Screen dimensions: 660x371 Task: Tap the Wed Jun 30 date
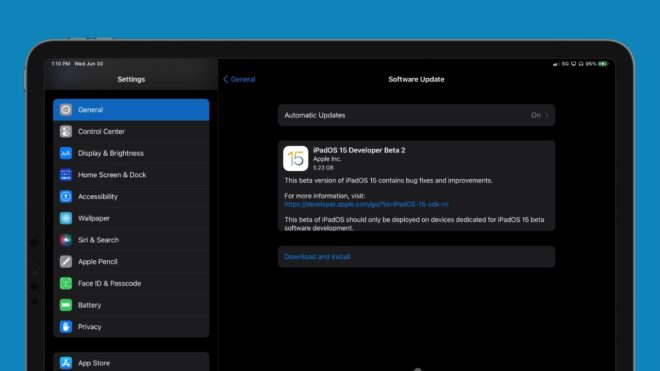coord(88,64)
